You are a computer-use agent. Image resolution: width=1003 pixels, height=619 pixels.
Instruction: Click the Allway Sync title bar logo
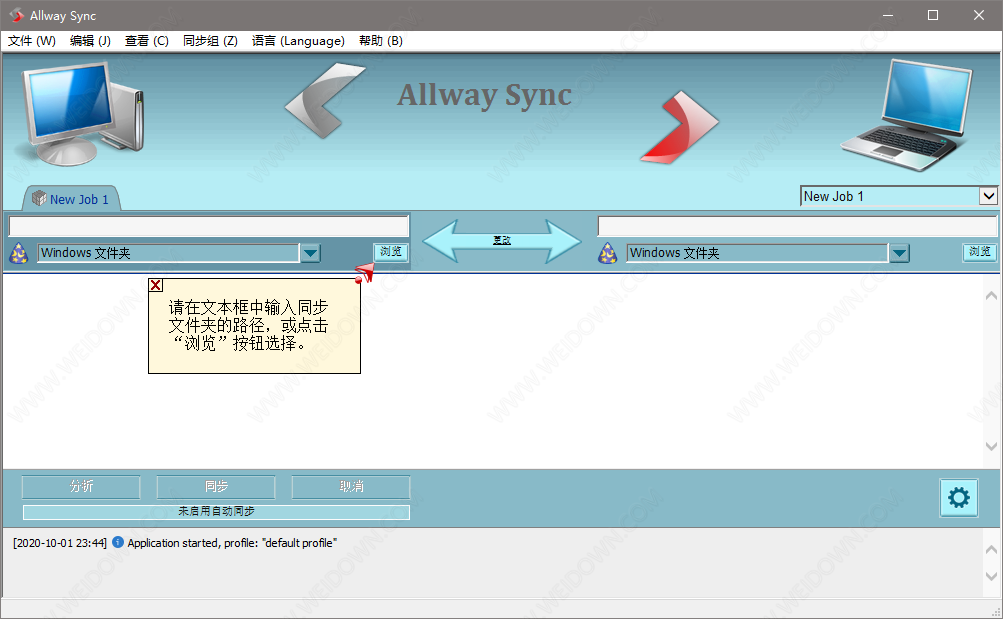[x=16, y=15]
